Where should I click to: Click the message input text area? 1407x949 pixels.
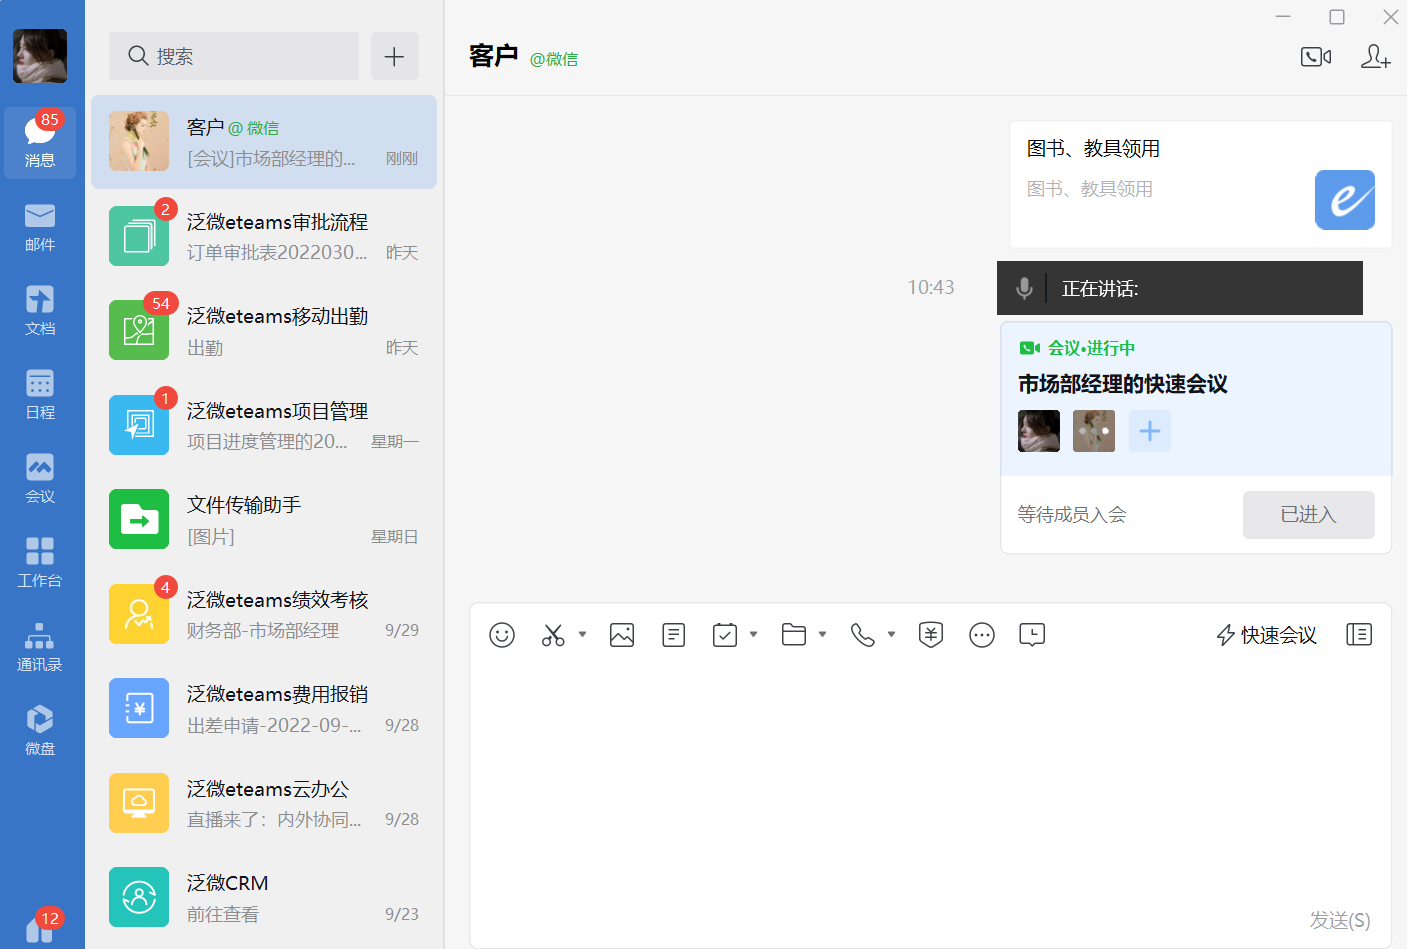[x=931, y=780]
